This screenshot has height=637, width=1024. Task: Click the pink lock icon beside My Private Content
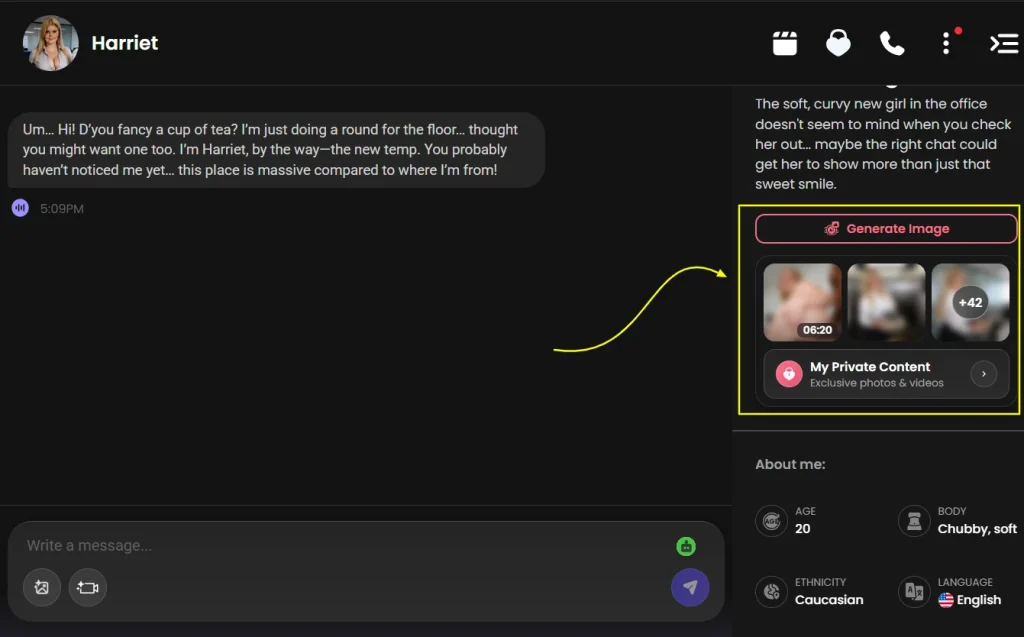[789, 374]
